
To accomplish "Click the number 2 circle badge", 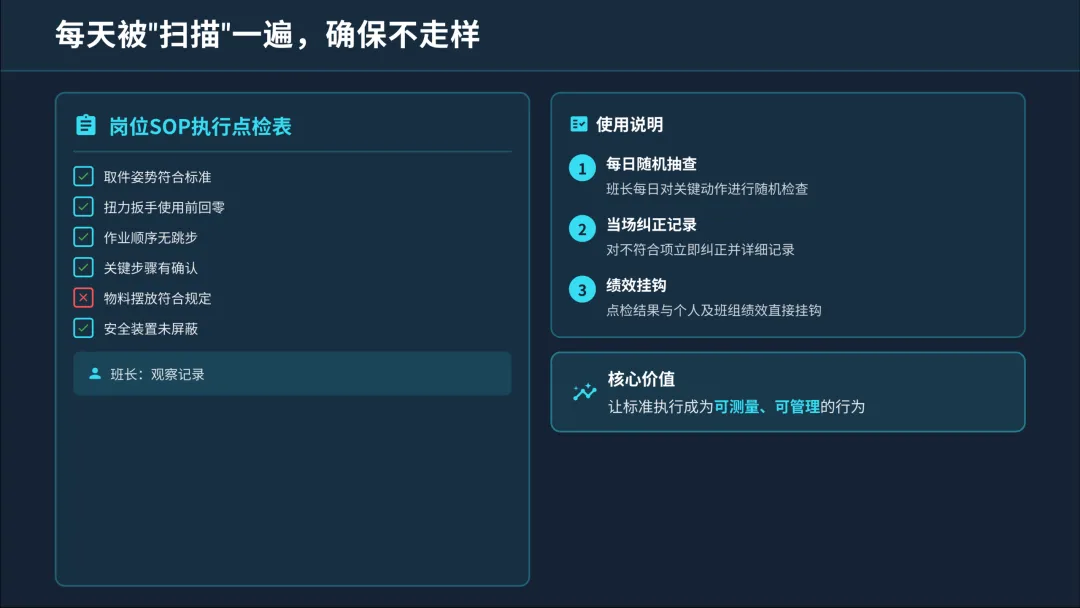I will [582, 229].
